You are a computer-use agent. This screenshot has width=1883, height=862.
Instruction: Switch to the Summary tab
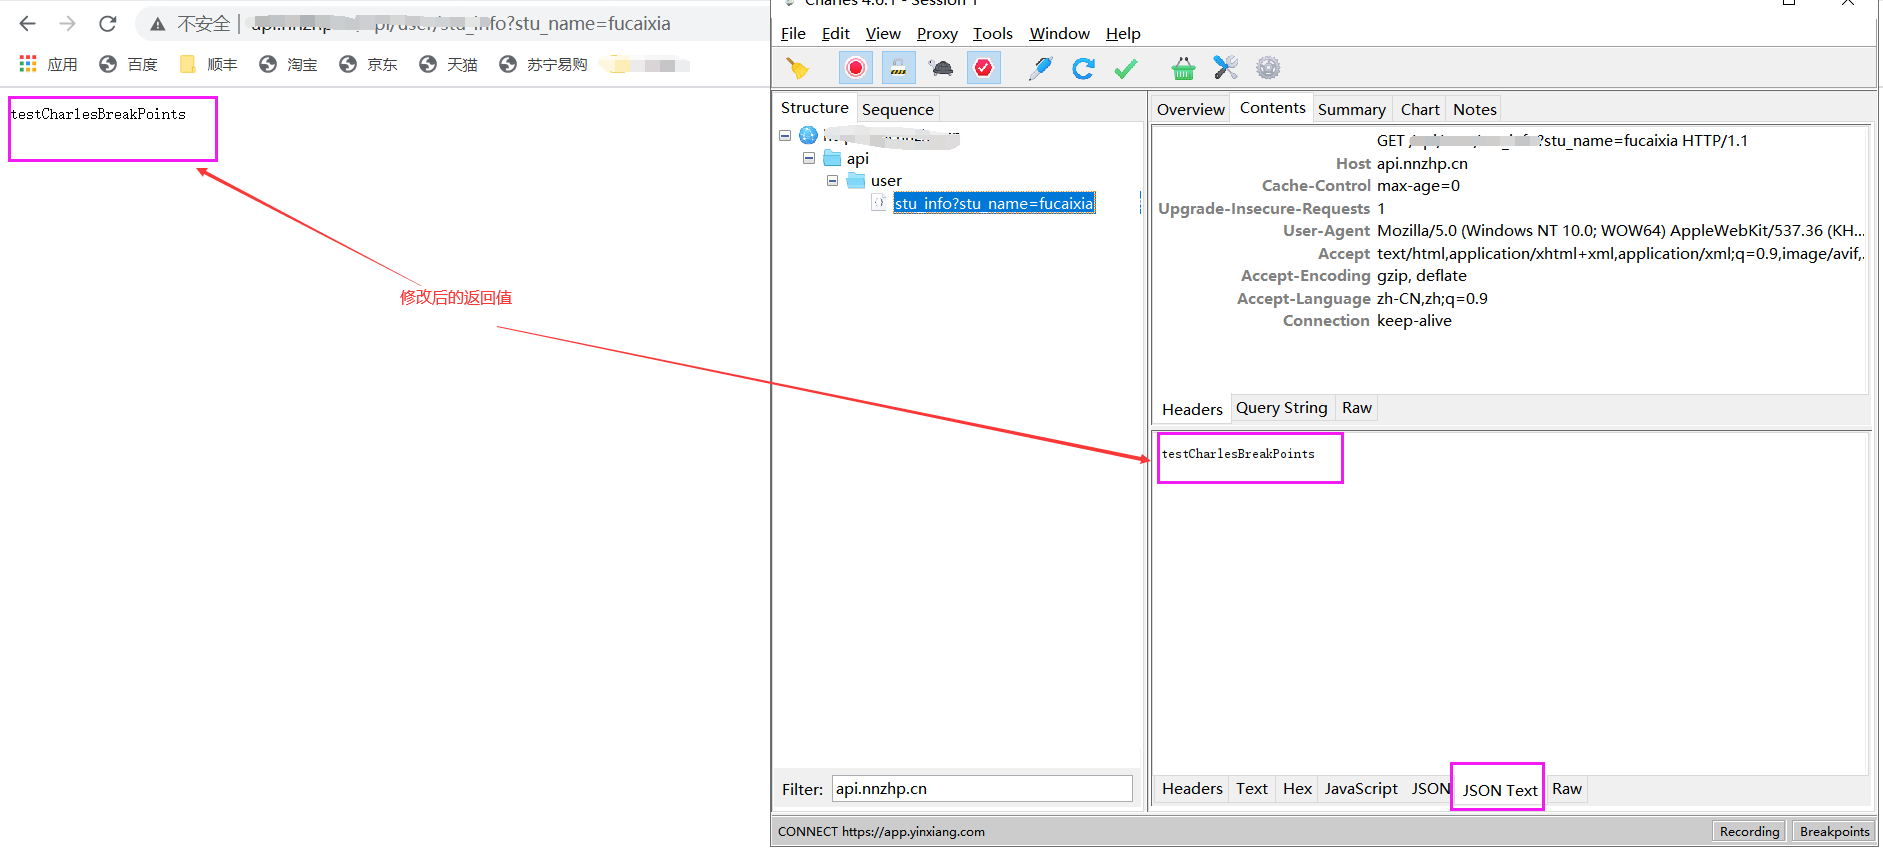tap(1352, 109)
